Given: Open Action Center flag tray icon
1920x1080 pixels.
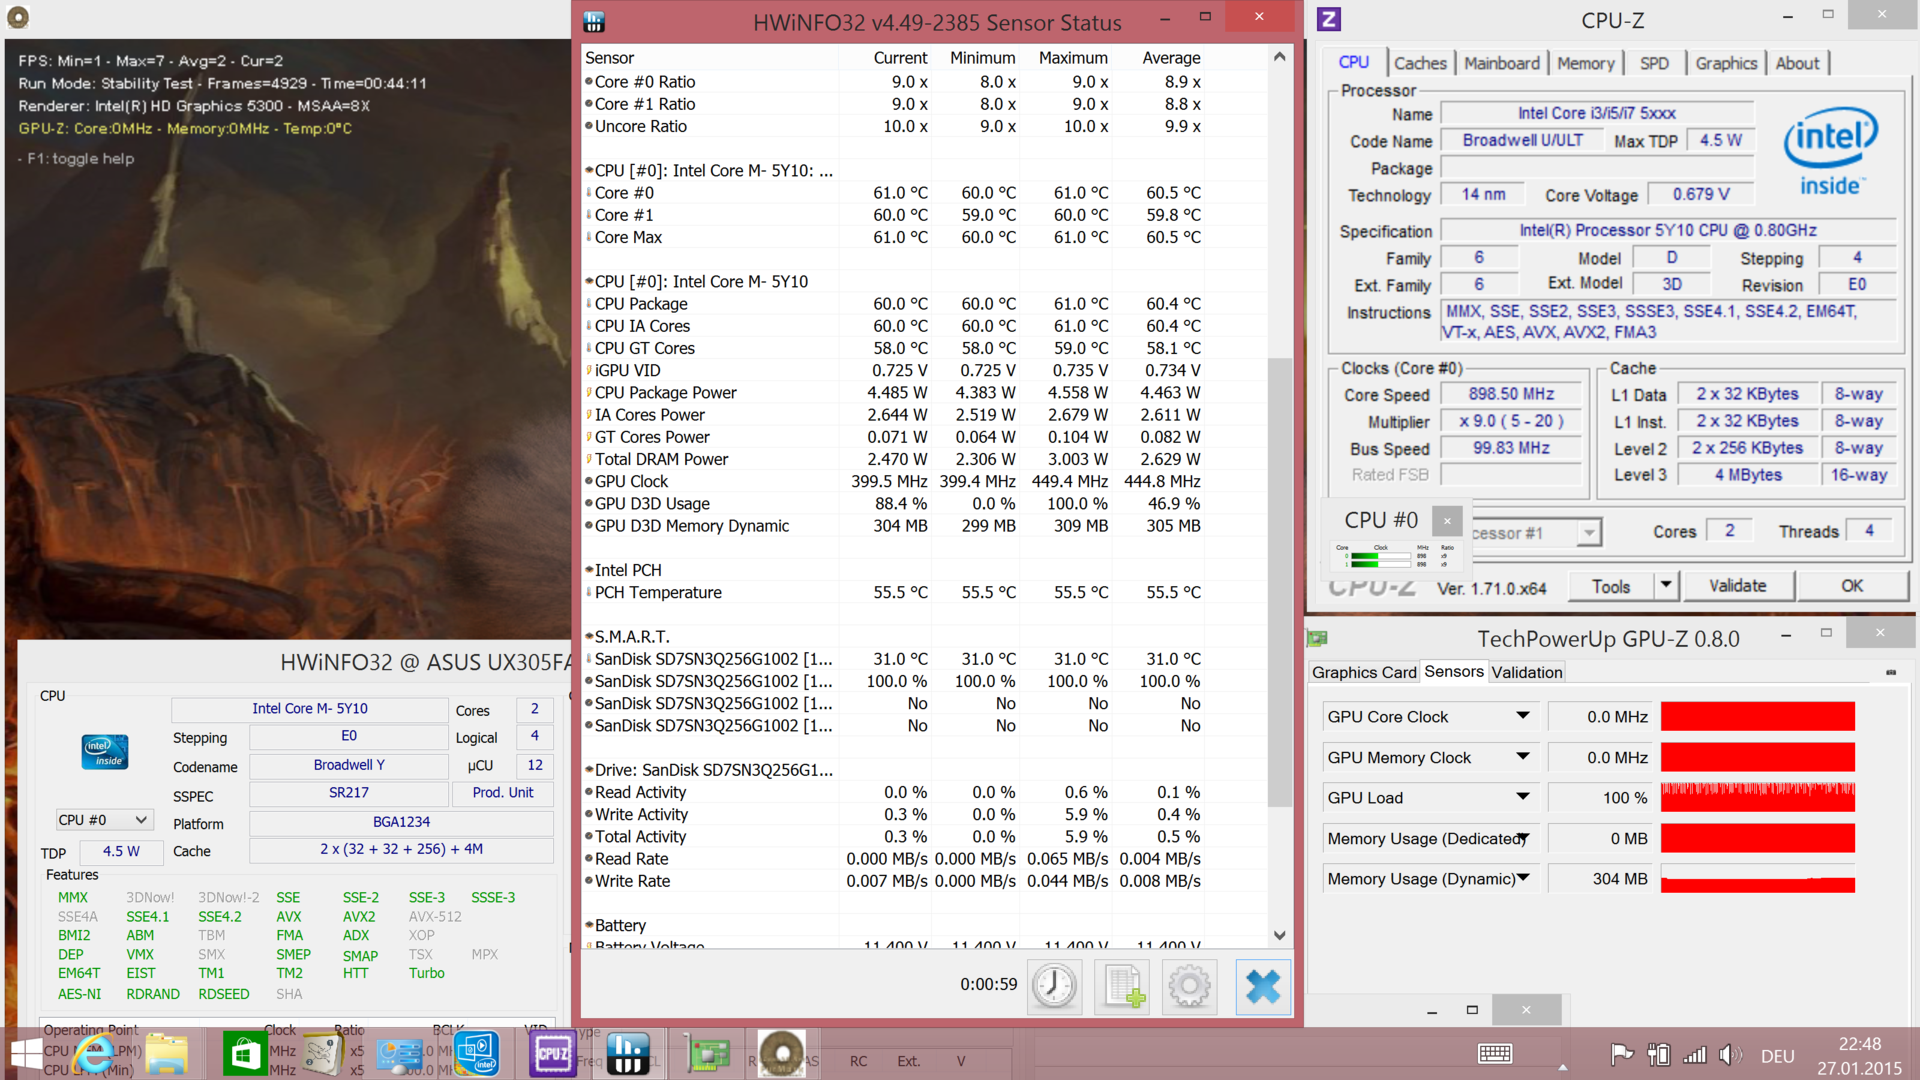Looking at the screenshot, I should pyautogui.click(x=1621, y=1054).
